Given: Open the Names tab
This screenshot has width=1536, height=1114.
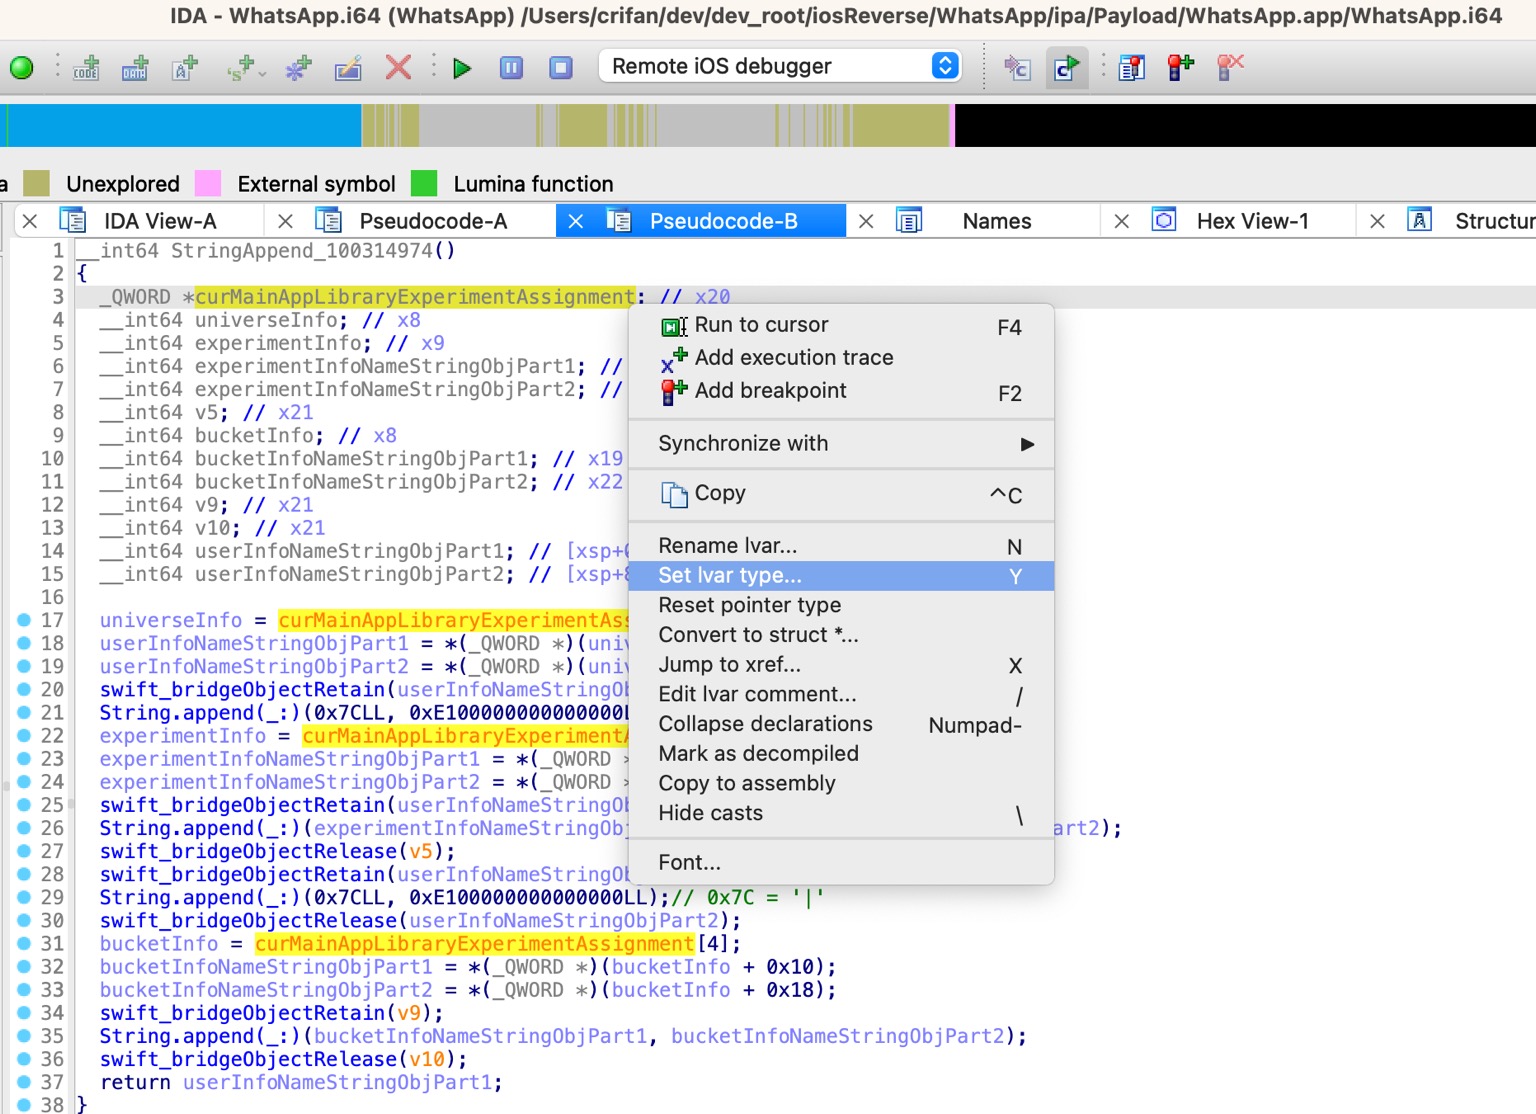Looking at the screenshot, I should pos(997,221).
